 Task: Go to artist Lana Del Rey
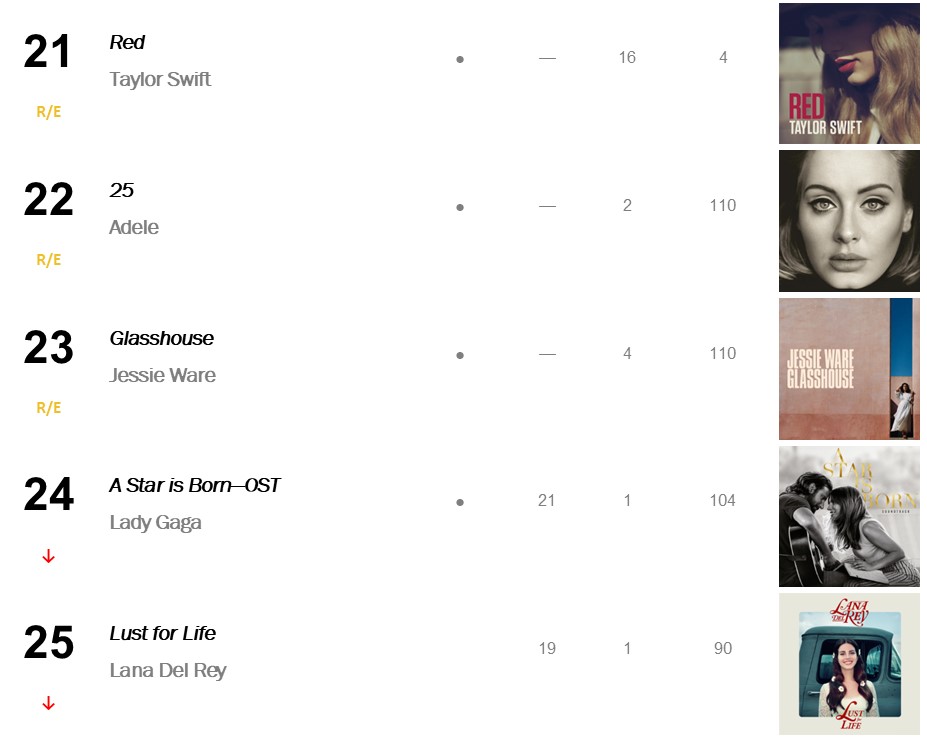click(168, 670)
